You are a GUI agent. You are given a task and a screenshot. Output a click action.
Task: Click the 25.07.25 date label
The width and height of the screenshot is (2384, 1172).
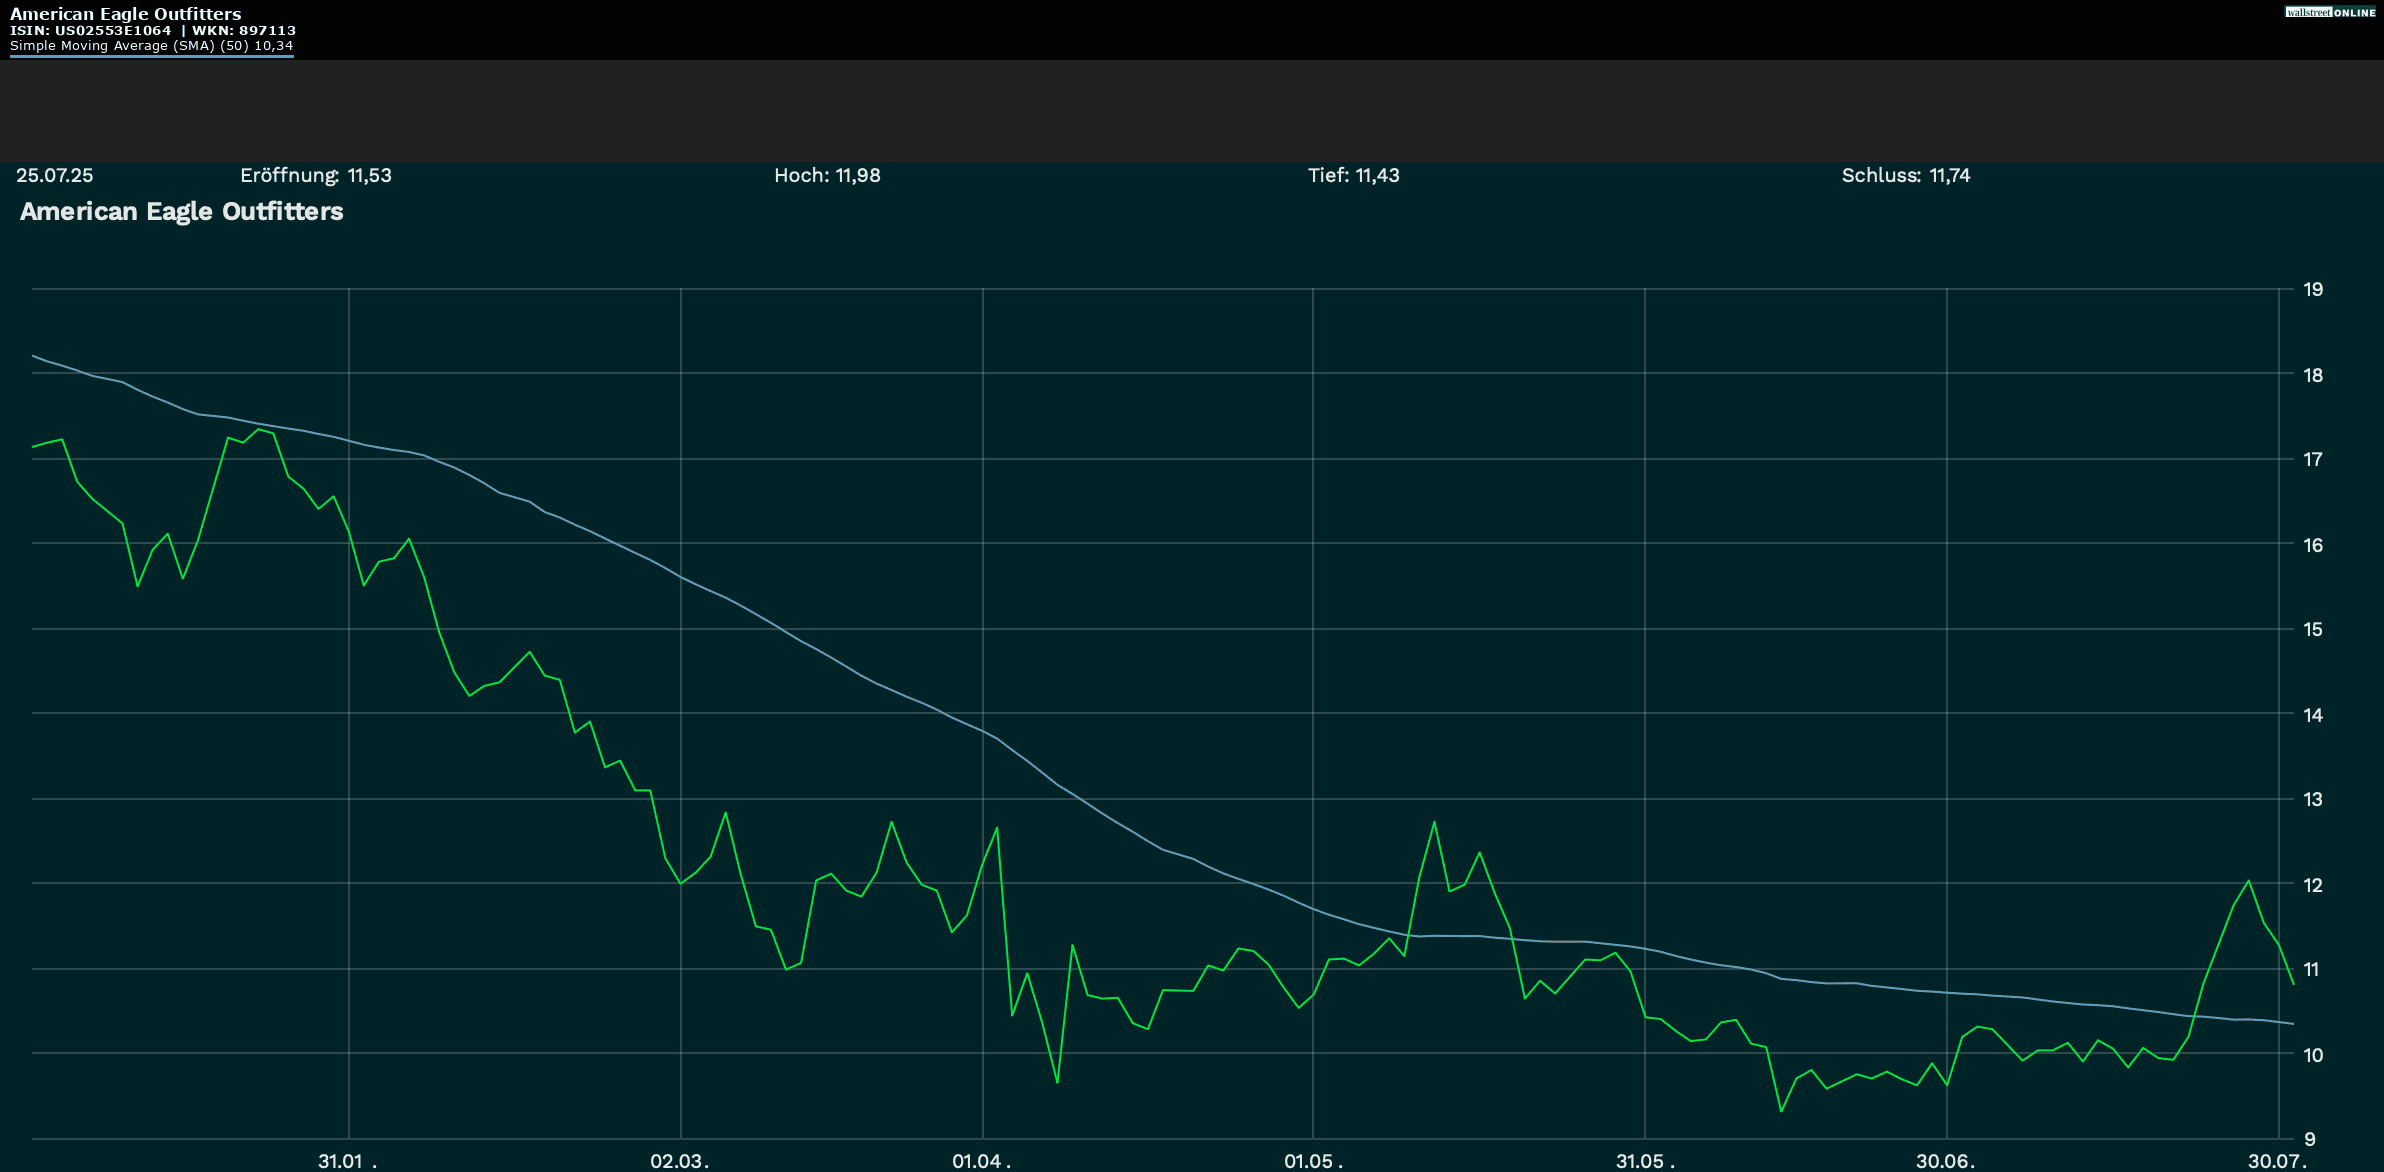point(55,175)
